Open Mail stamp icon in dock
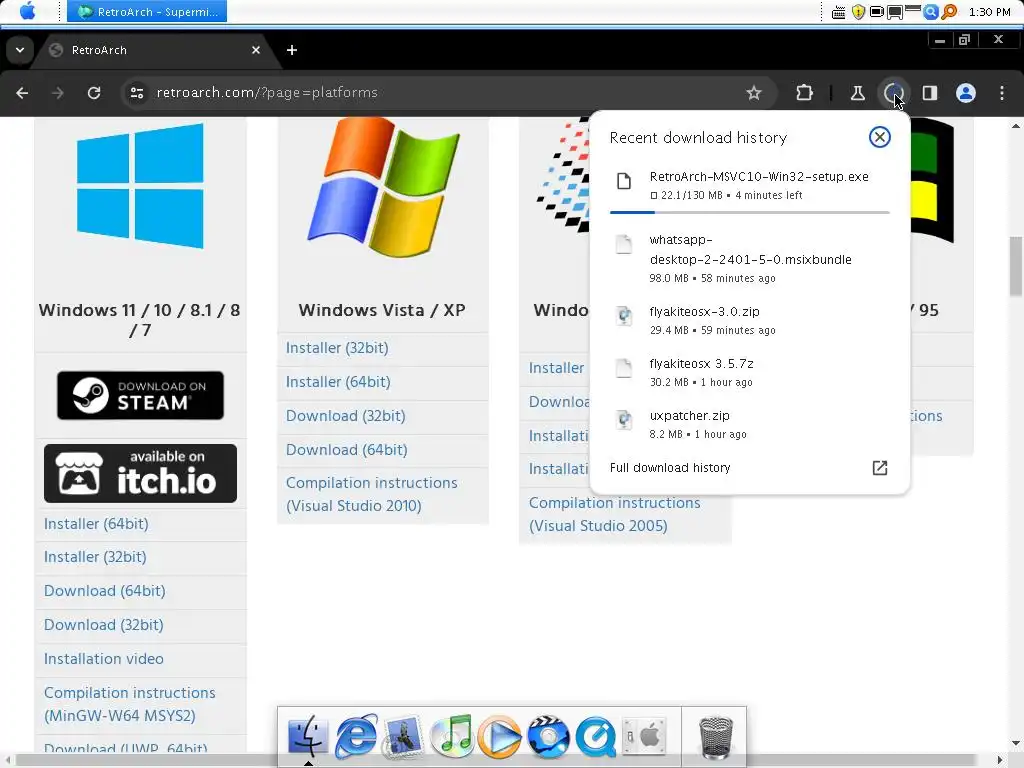The image size is (1024, 768). pos(404,737)
